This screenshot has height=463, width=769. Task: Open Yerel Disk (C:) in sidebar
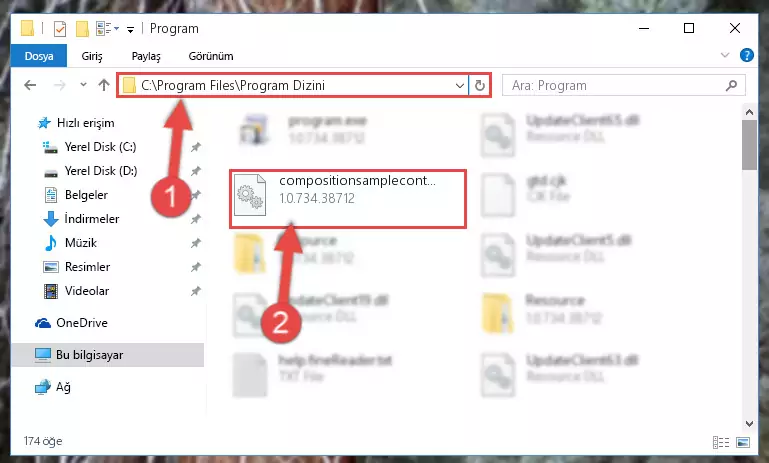point(101,147)
